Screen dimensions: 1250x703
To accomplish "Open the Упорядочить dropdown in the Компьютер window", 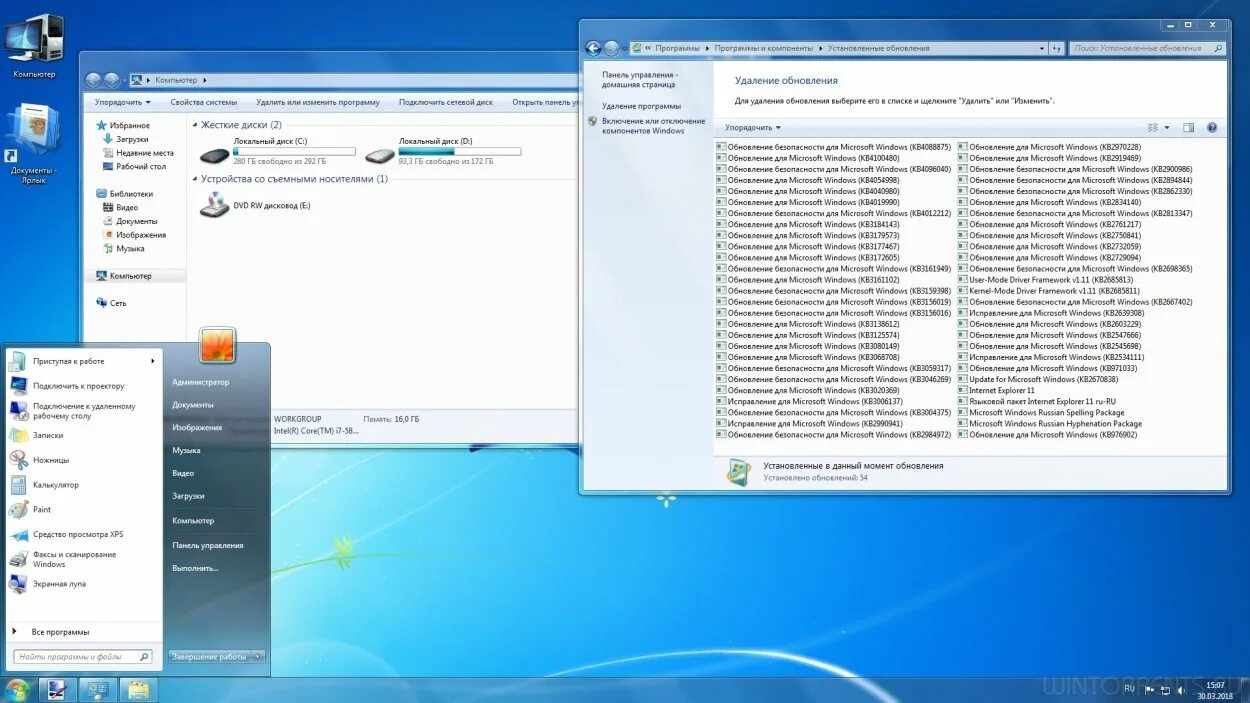I will 122,102.
